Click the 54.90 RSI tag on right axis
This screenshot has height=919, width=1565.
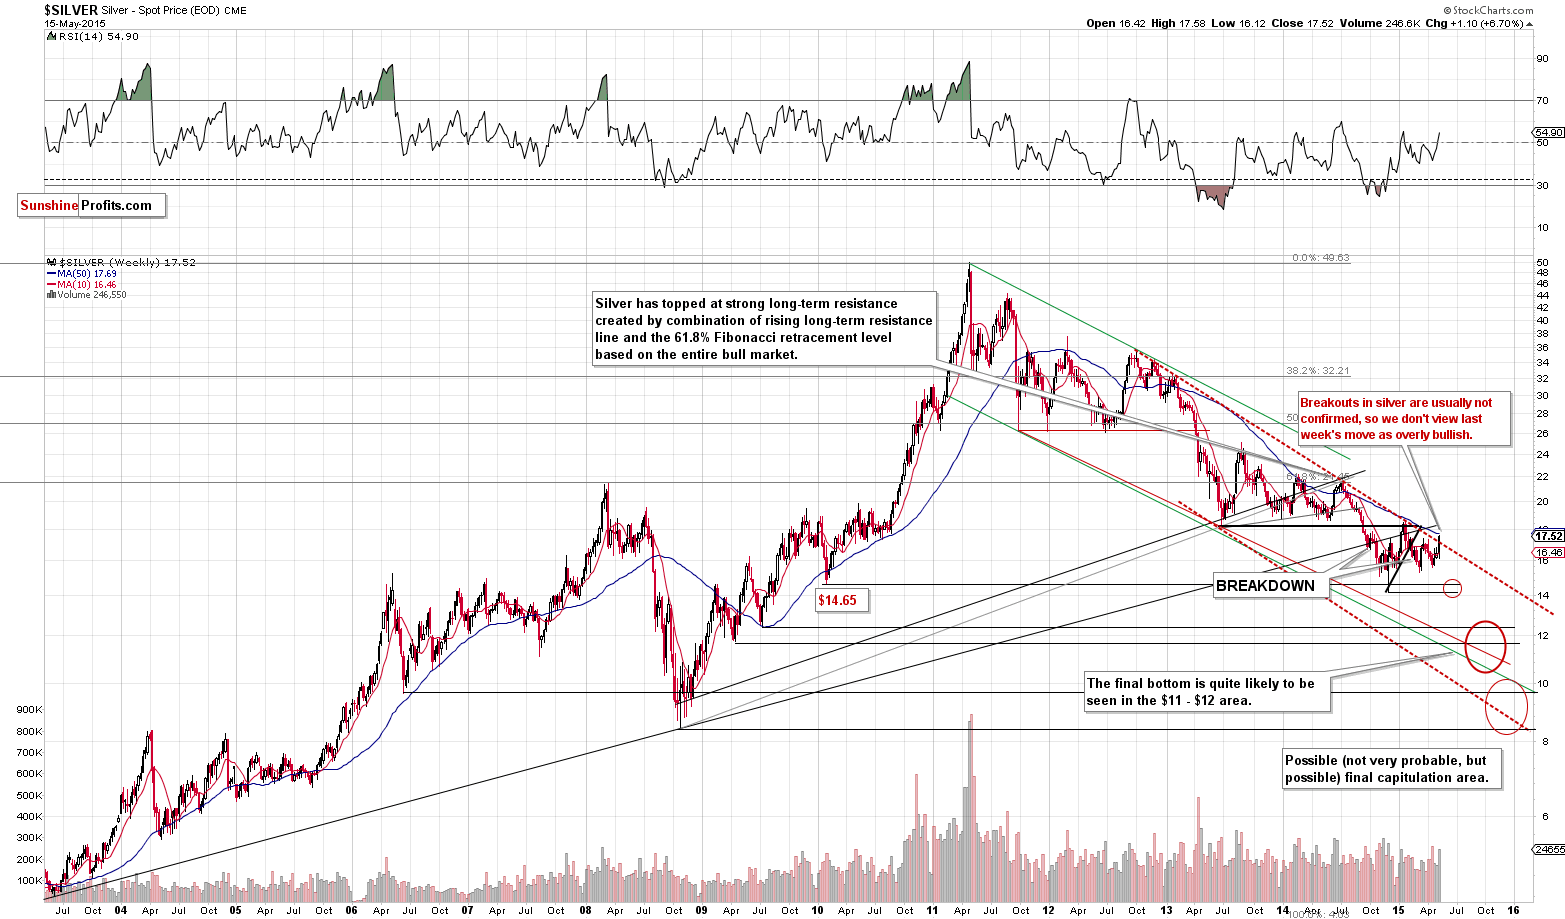(1548, 132)
